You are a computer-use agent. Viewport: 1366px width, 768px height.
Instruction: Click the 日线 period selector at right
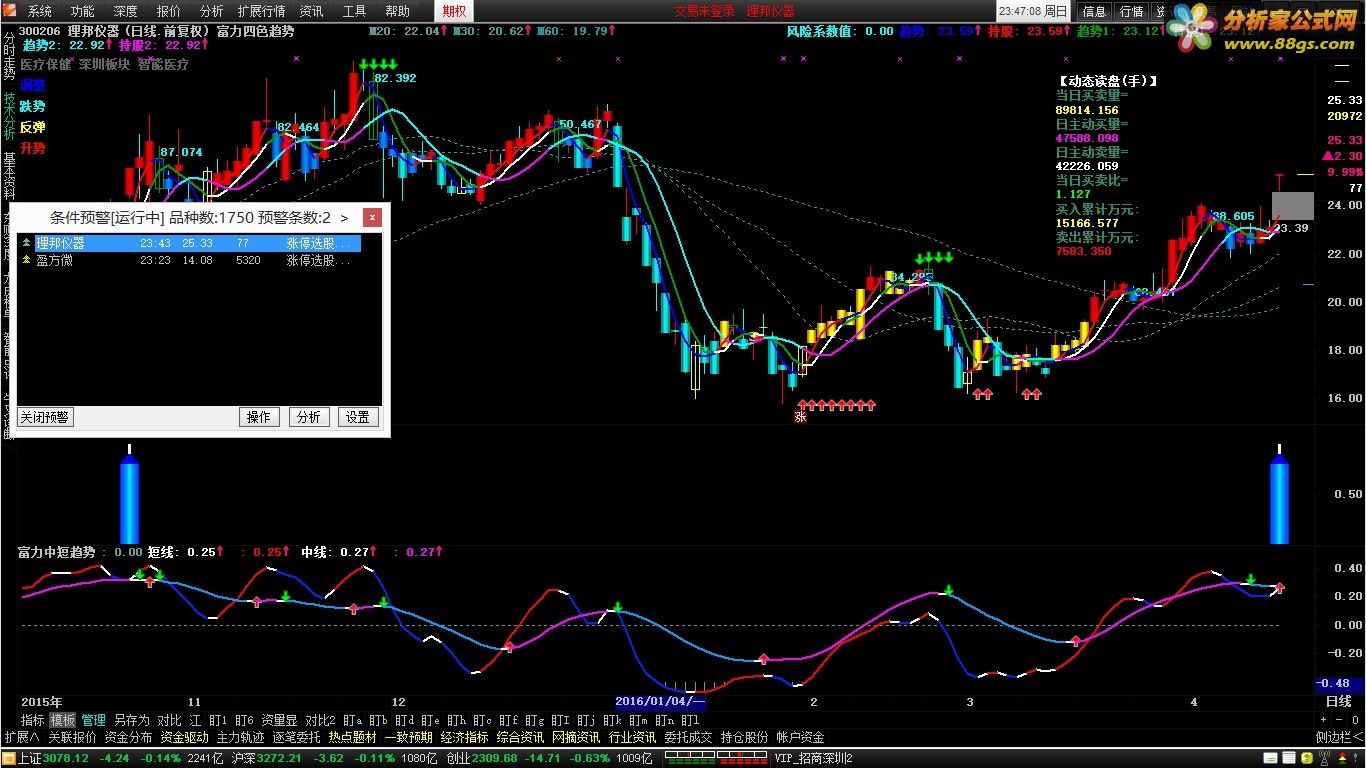coord(1338,702)
